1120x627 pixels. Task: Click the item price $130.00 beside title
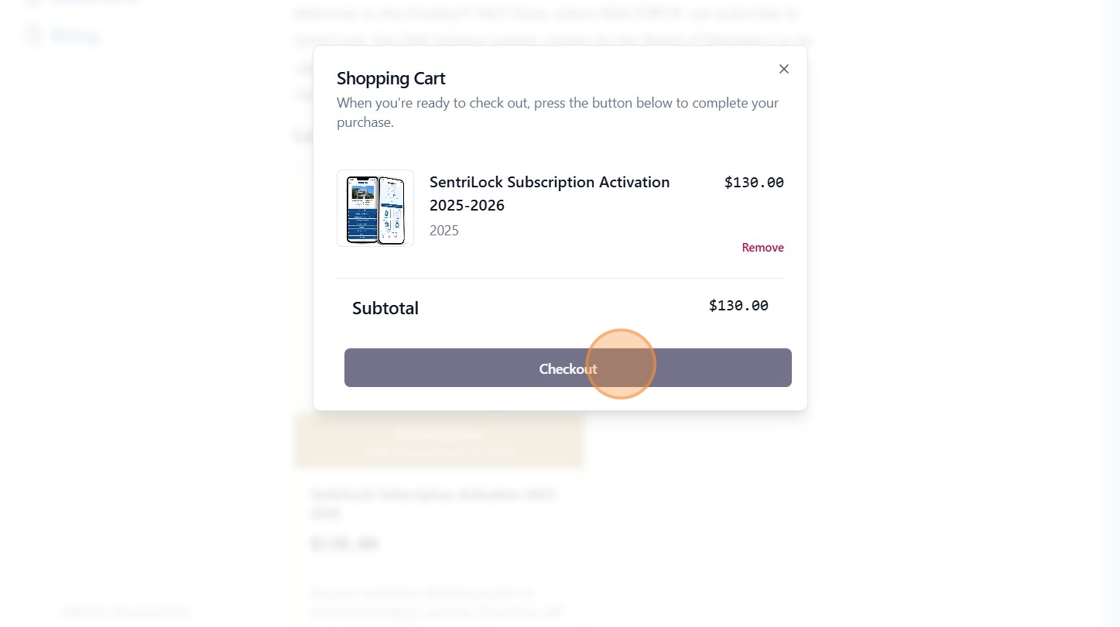coord(754,182)
